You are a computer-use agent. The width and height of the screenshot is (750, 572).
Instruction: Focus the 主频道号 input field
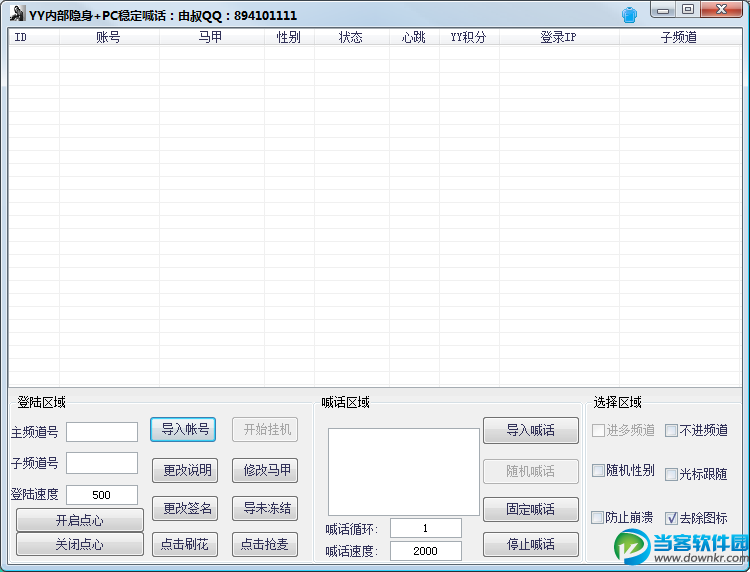pyautogui.click(x=102, y=432)
